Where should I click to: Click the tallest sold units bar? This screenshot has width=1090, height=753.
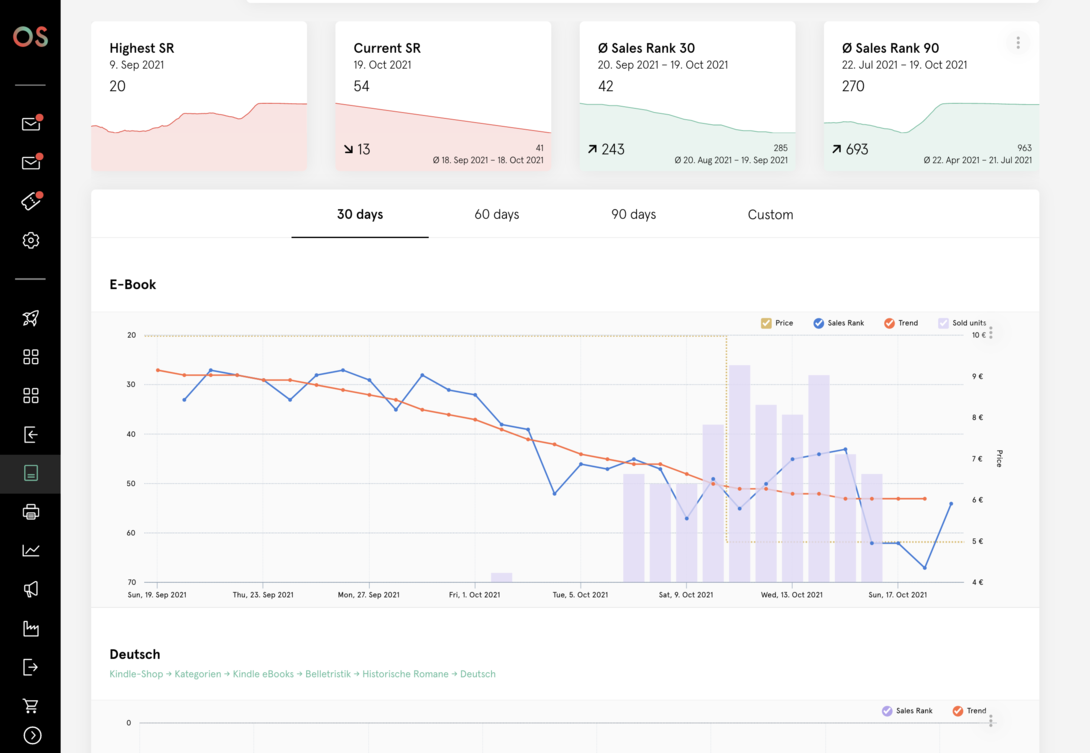tap(739, 473)
